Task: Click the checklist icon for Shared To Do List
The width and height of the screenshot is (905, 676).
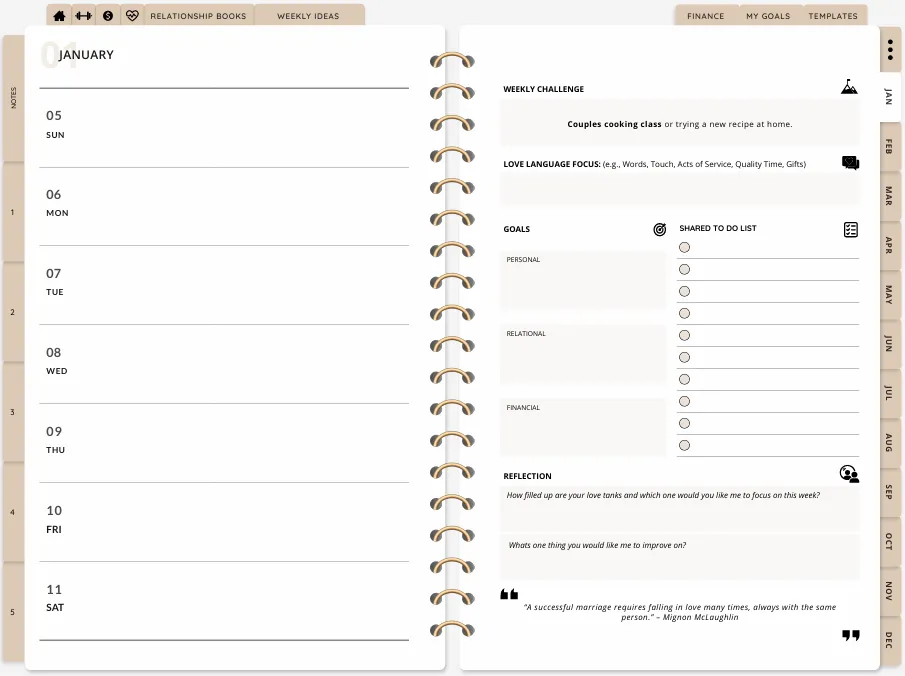Action: [x=851, y=229]
